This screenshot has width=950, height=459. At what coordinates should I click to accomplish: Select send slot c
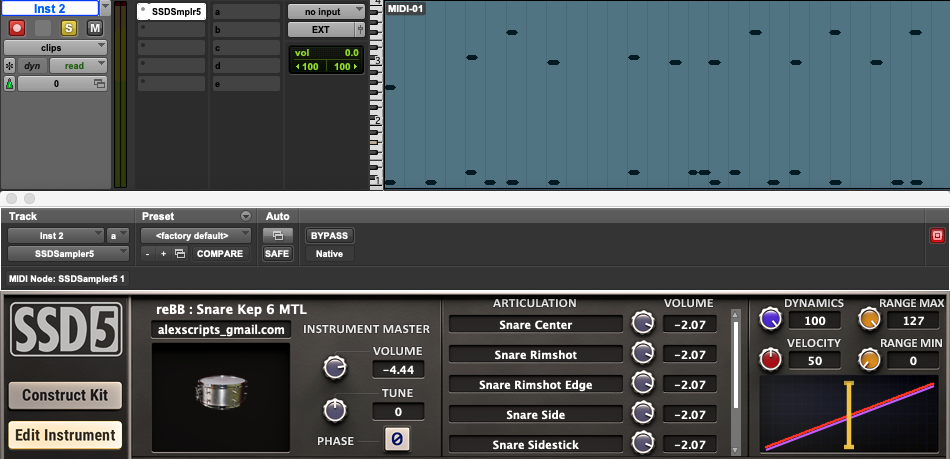tap(246, 48)
